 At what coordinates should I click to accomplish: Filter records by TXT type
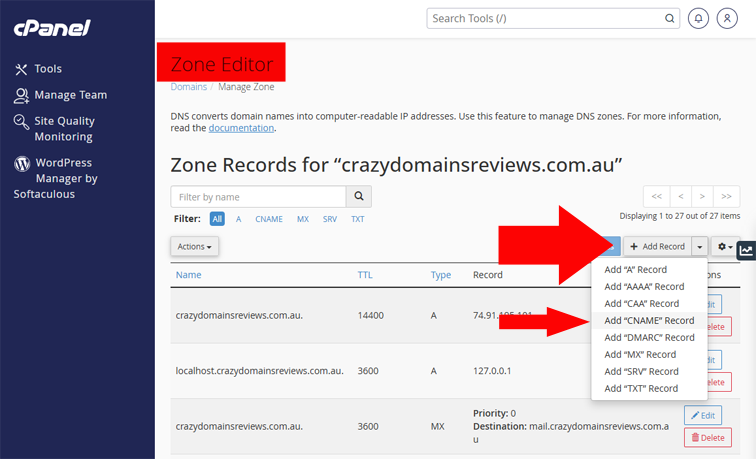pyautogui.click(x=358, y=219)
